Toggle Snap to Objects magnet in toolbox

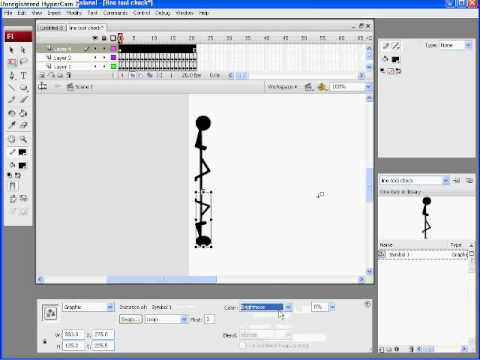[x=12, y=186]
